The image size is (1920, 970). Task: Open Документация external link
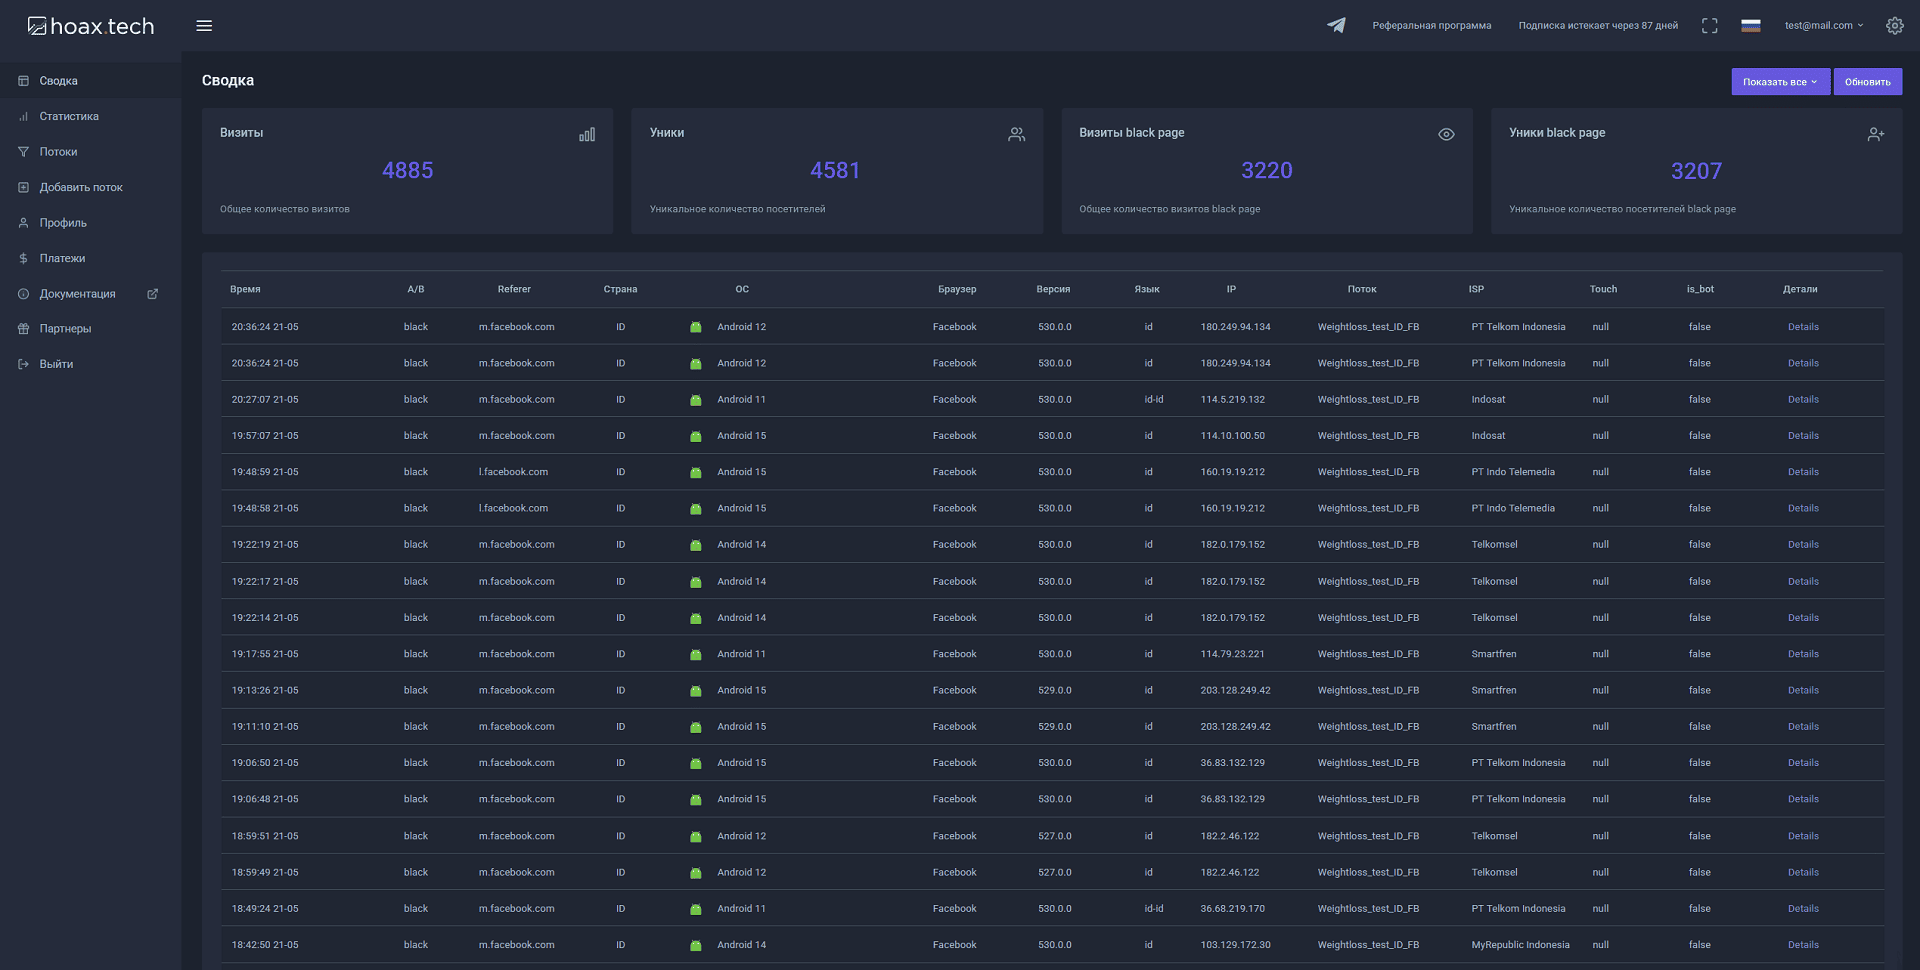pyautogui.click(x=78, y=294)
